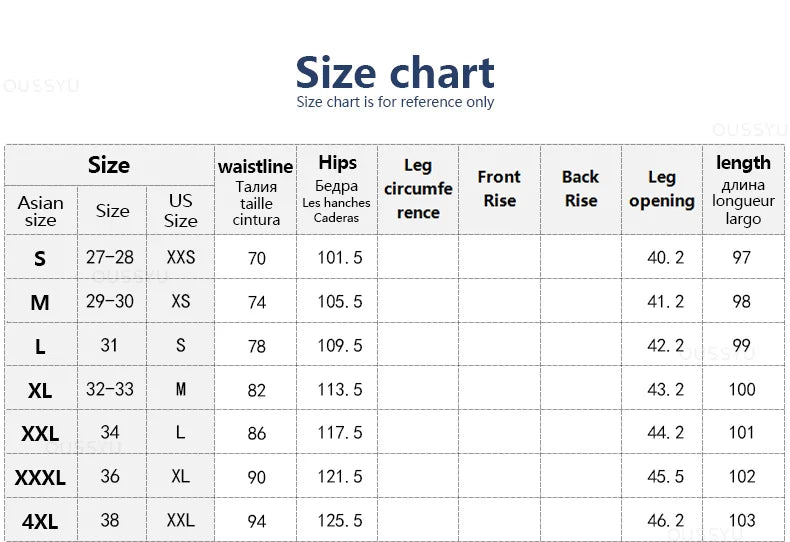Select the XXXL Asian size row label

pos(40,478)
